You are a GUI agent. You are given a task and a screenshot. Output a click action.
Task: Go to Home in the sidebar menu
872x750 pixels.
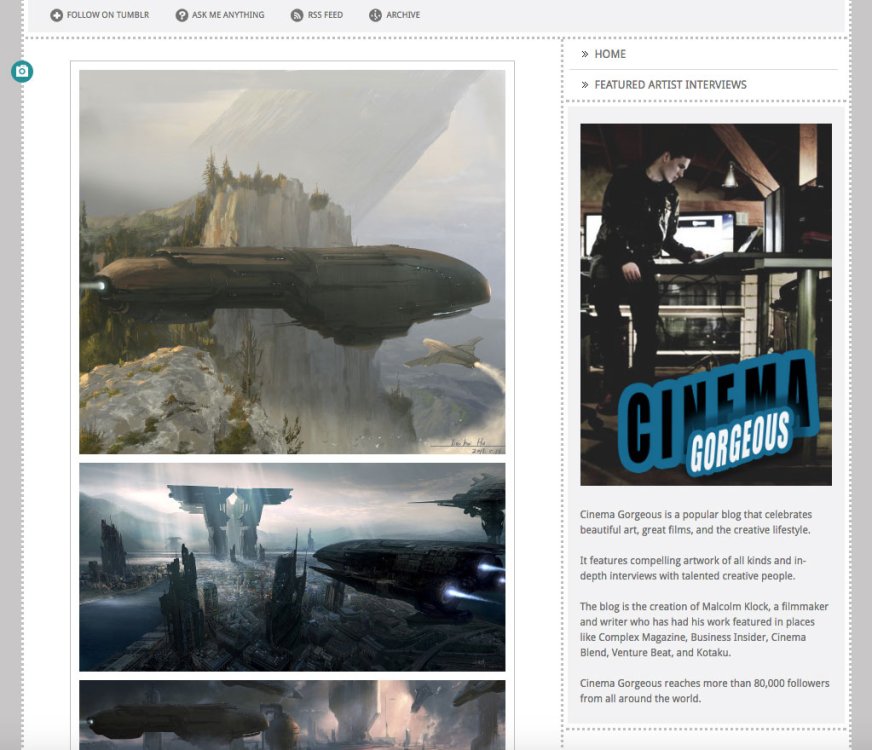point(610,54)
